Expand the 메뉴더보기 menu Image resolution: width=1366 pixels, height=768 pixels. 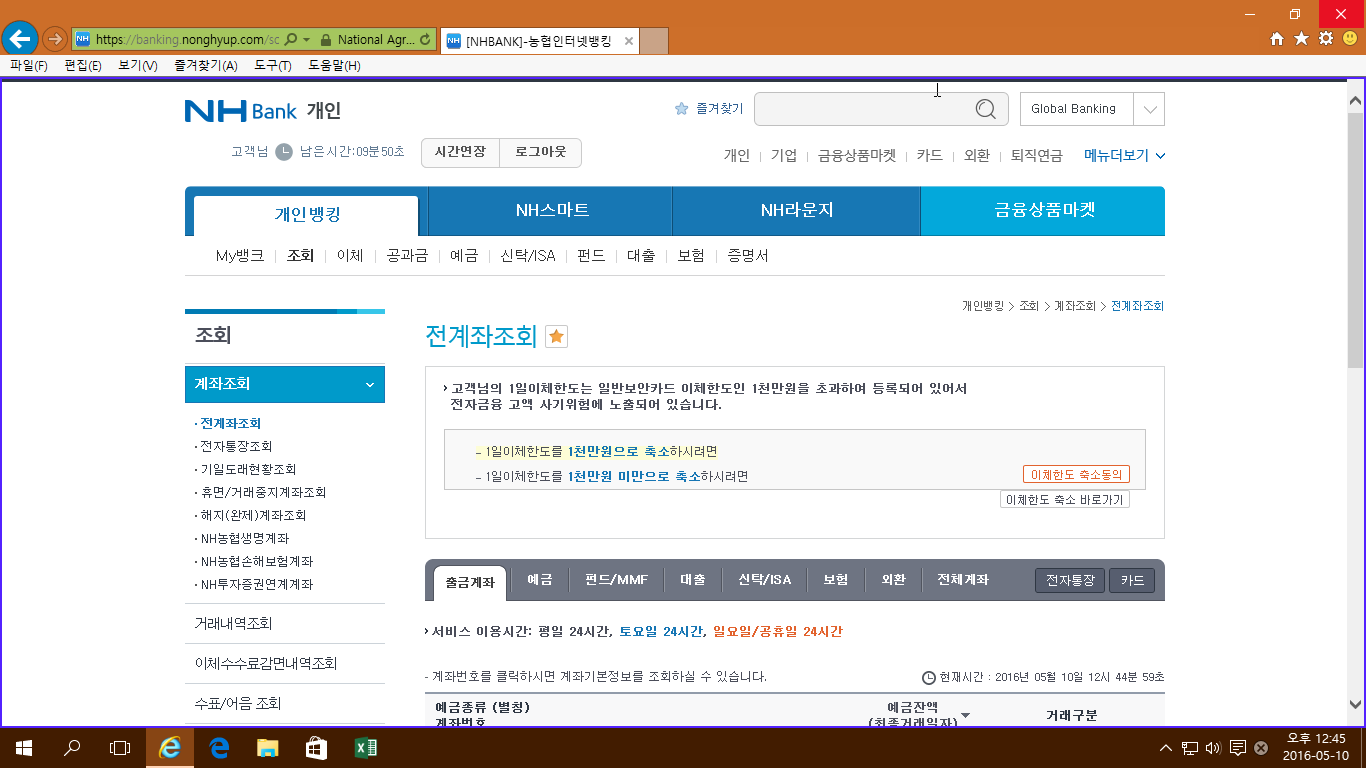(1125, 155)
